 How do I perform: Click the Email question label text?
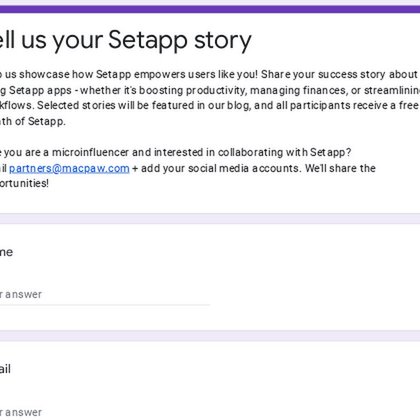(x=5, y=369)
